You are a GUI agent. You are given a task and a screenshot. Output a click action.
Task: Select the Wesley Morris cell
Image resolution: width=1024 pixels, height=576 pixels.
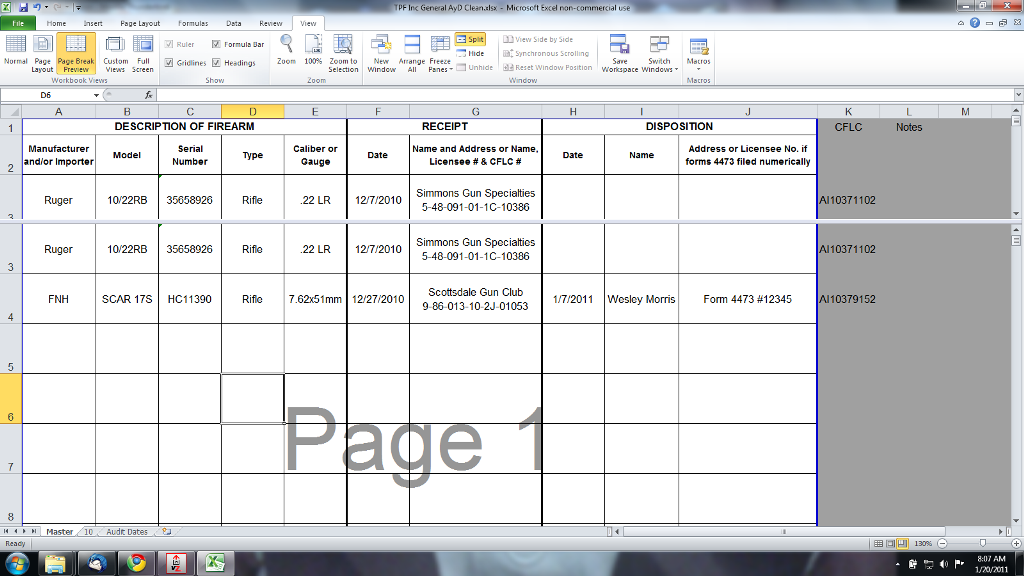(x=641, y=299)
